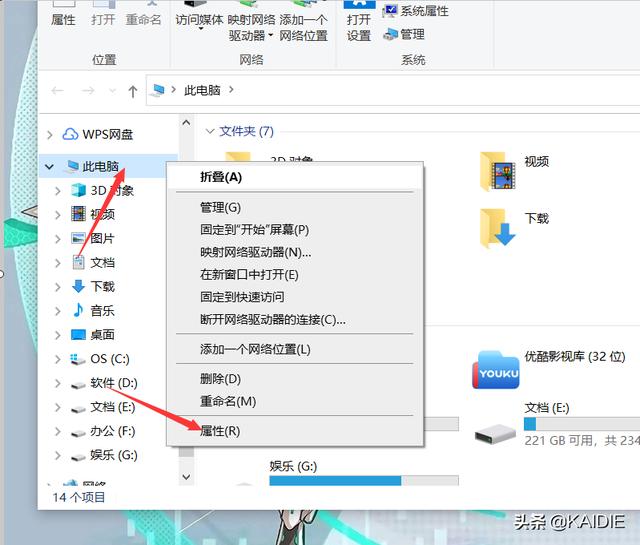This screenshot has width=640, height=545.
Task: Click the 此电脑 icon in address bar
Action: pos(158,90)
